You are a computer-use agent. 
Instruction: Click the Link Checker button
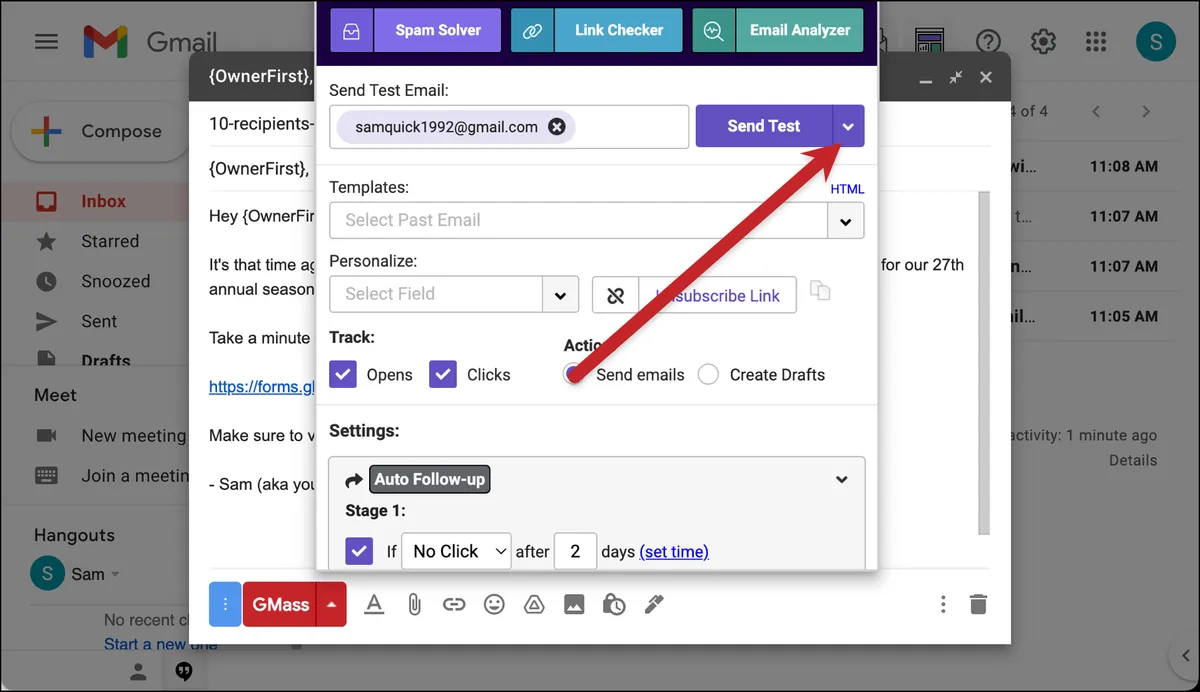point(619,30)
